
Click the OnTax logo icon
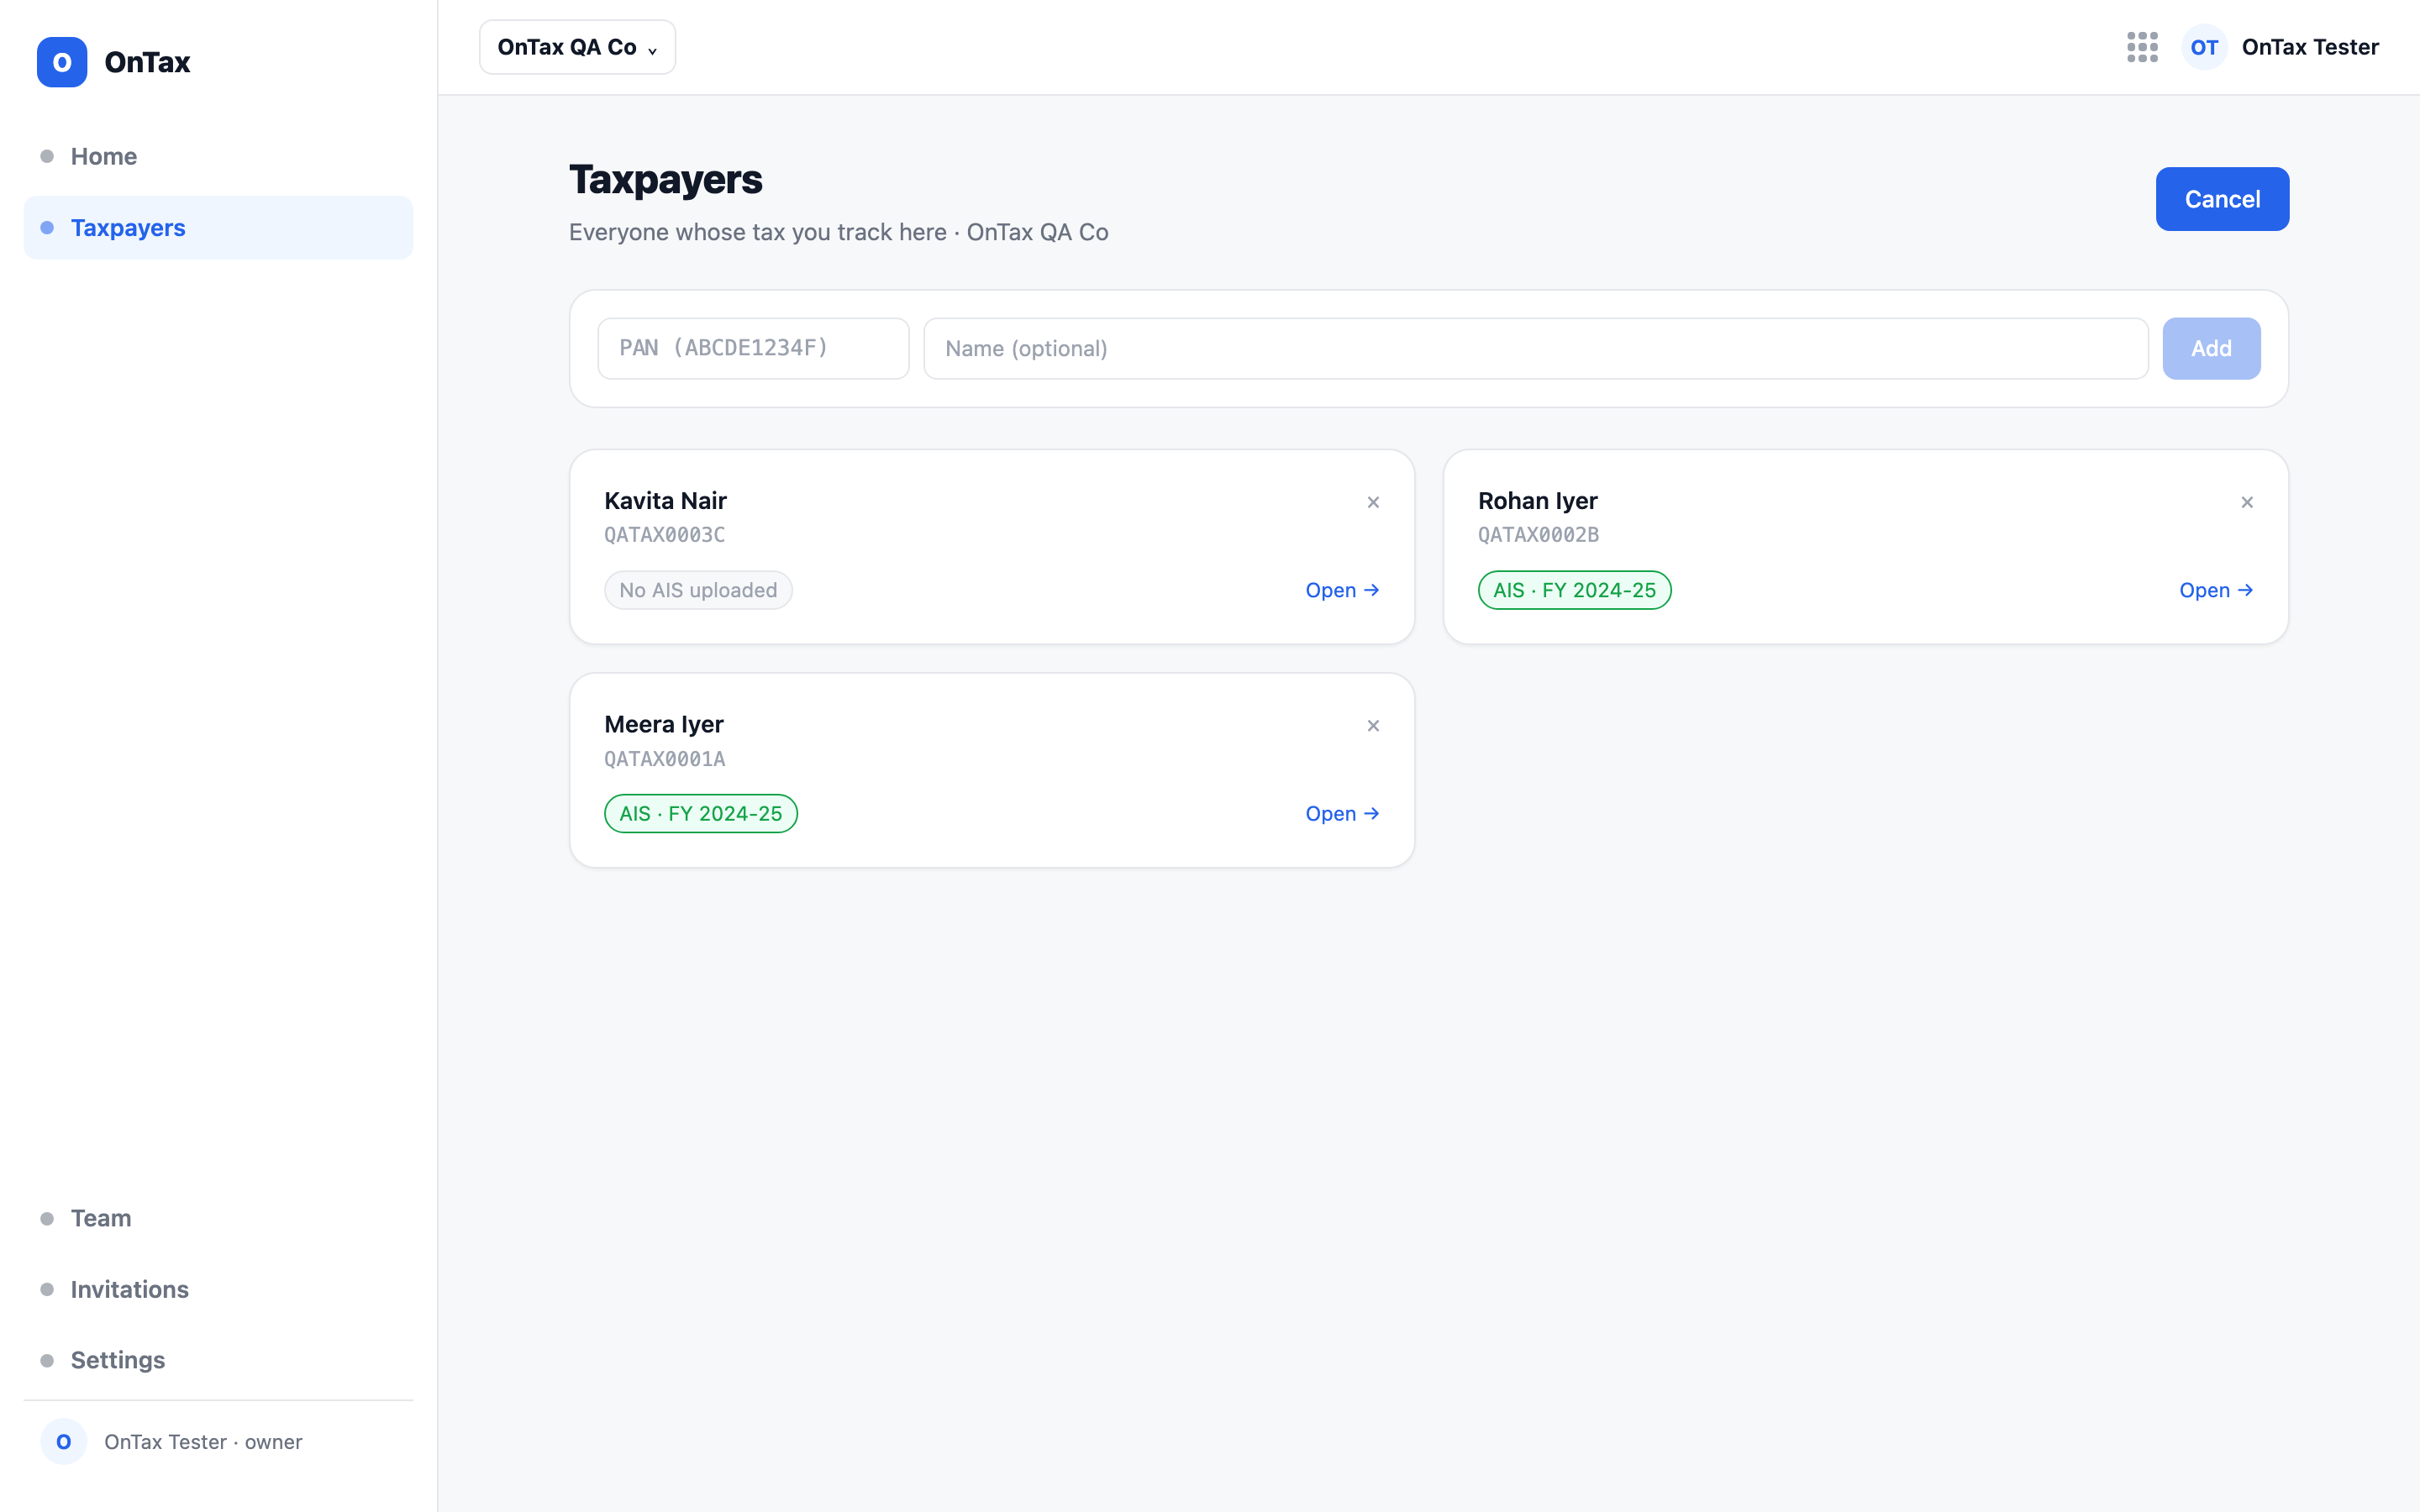62,62
